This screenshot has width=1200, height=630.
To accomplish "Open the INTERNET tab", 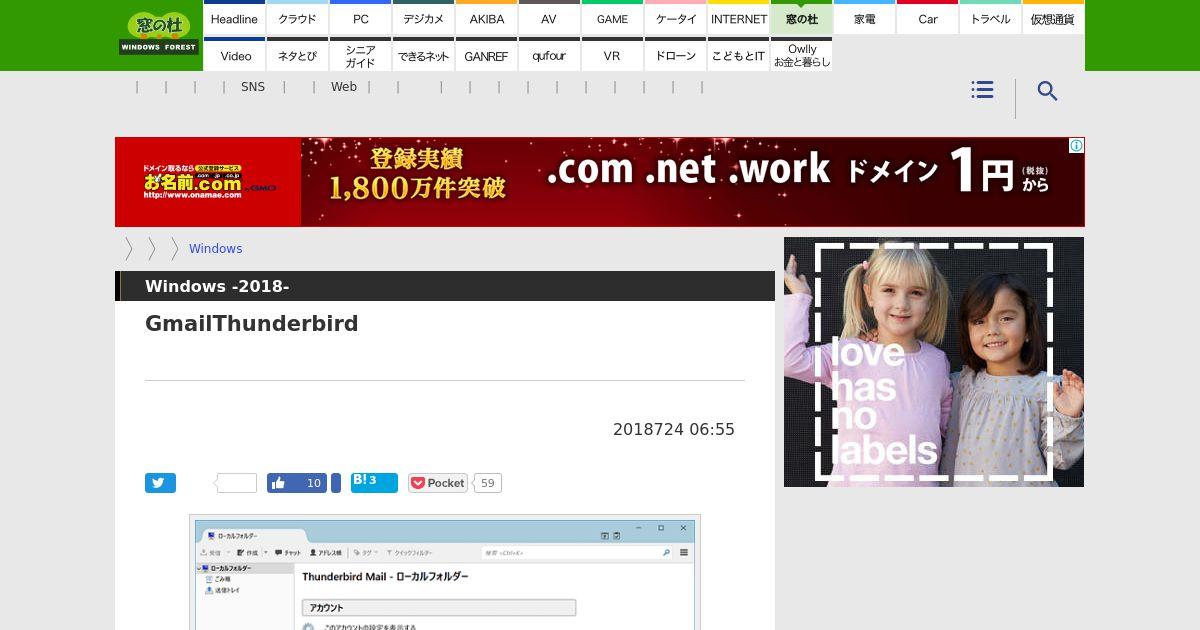I will (738, 18).
